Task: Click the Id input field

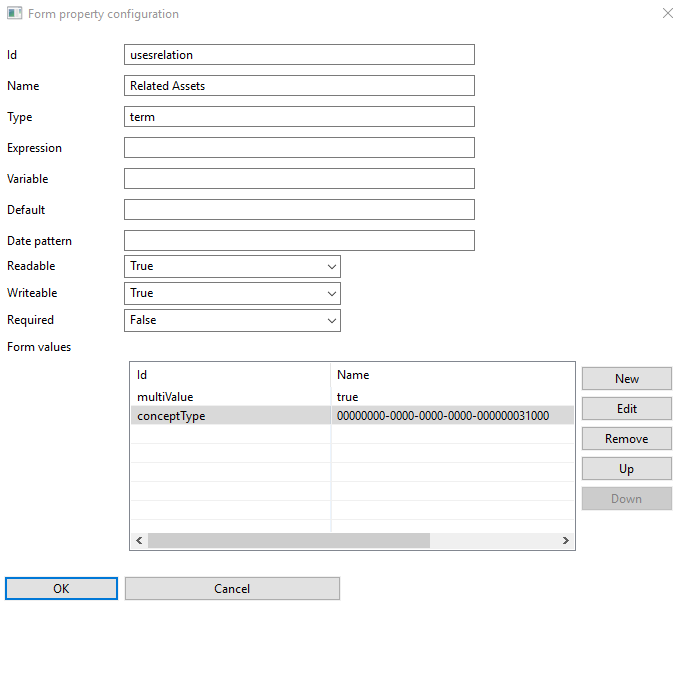Action: coord(298,55)
